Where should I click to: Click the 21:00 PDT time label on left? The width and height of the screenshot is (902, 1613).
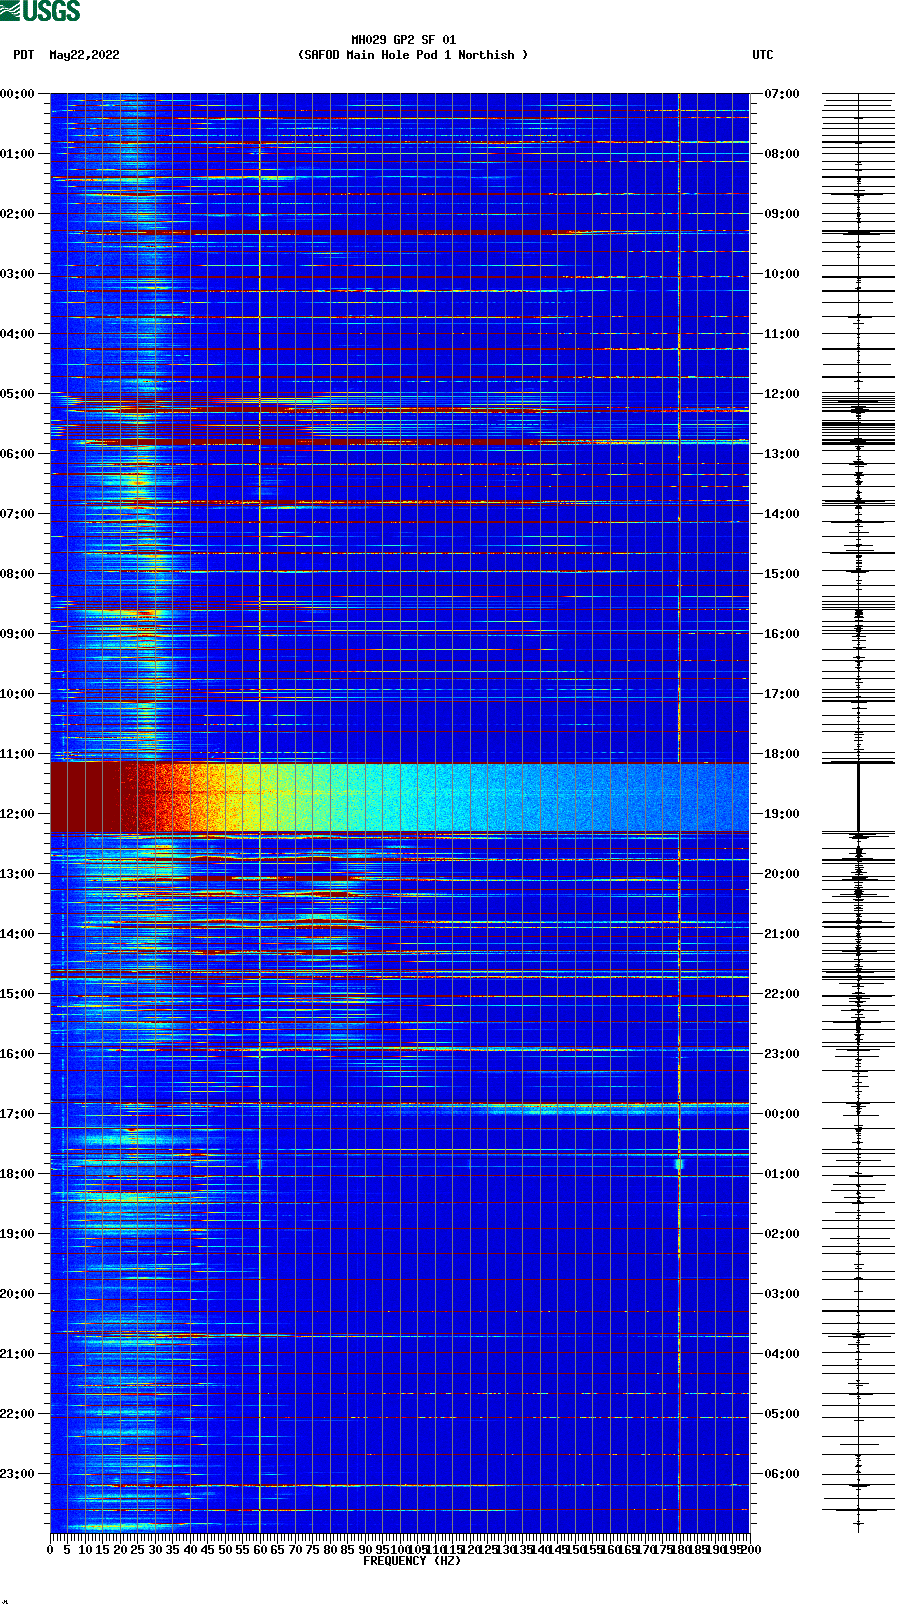[18, 1354]
